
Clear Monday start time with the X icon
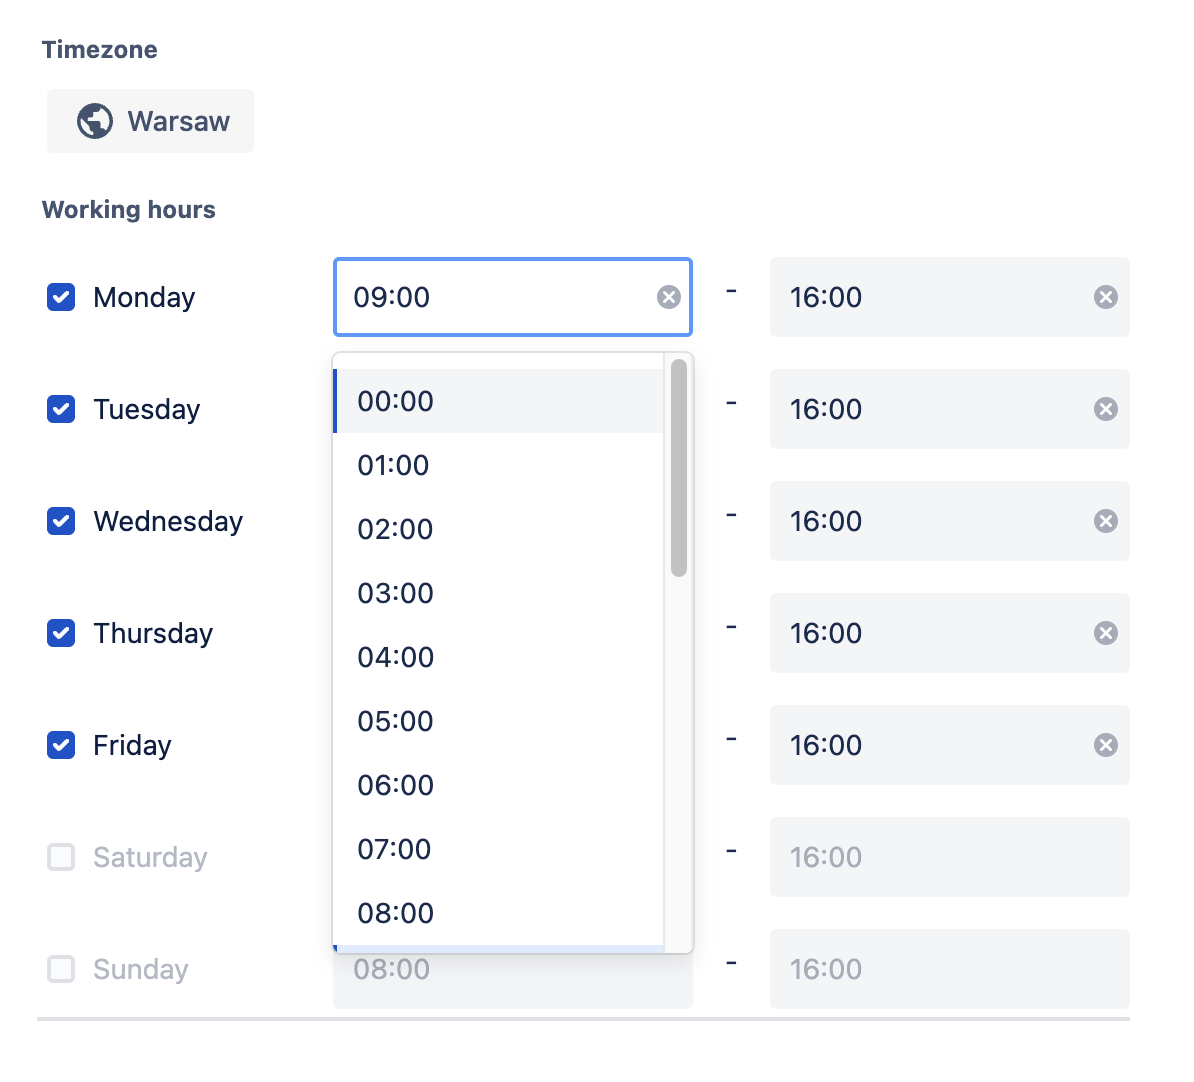[669, 297]
